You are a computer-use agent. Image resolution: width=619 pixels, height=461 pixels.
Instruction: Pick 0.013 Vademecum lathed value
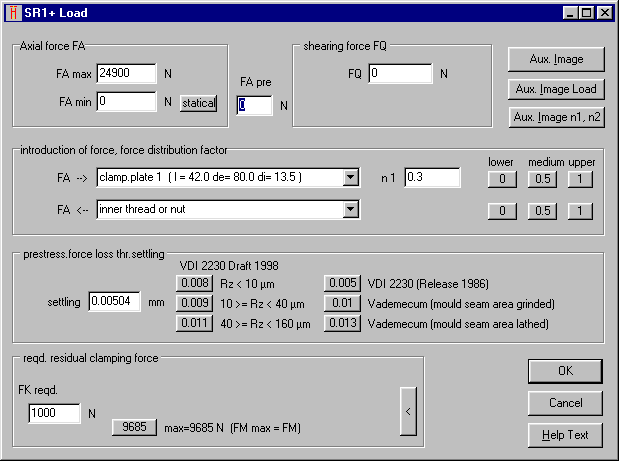pos(342,323)
